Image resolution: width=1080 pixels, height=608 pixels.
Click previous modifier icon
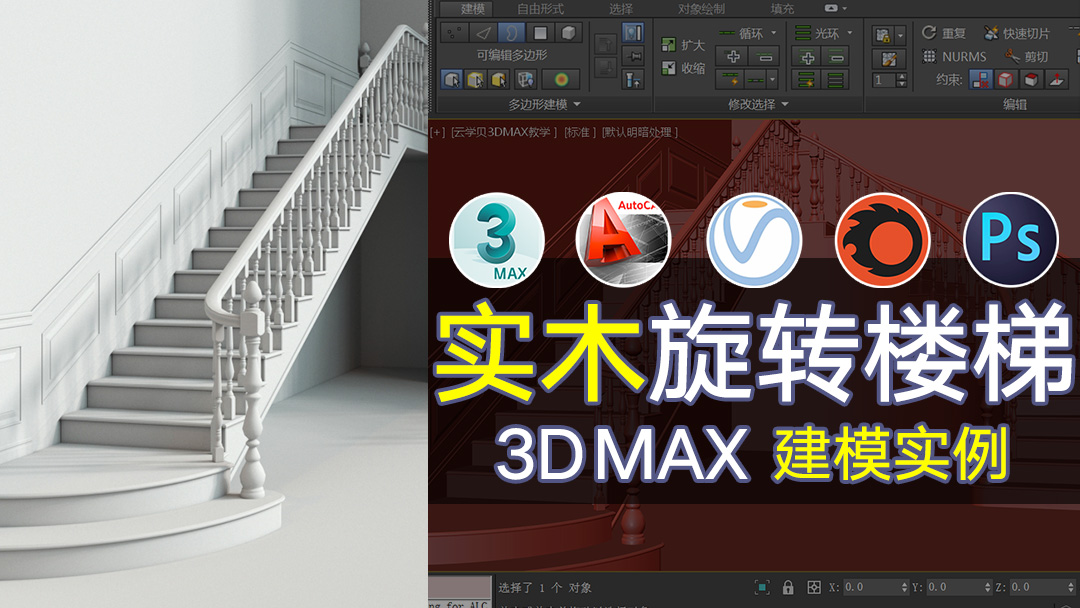coord(605,44)
